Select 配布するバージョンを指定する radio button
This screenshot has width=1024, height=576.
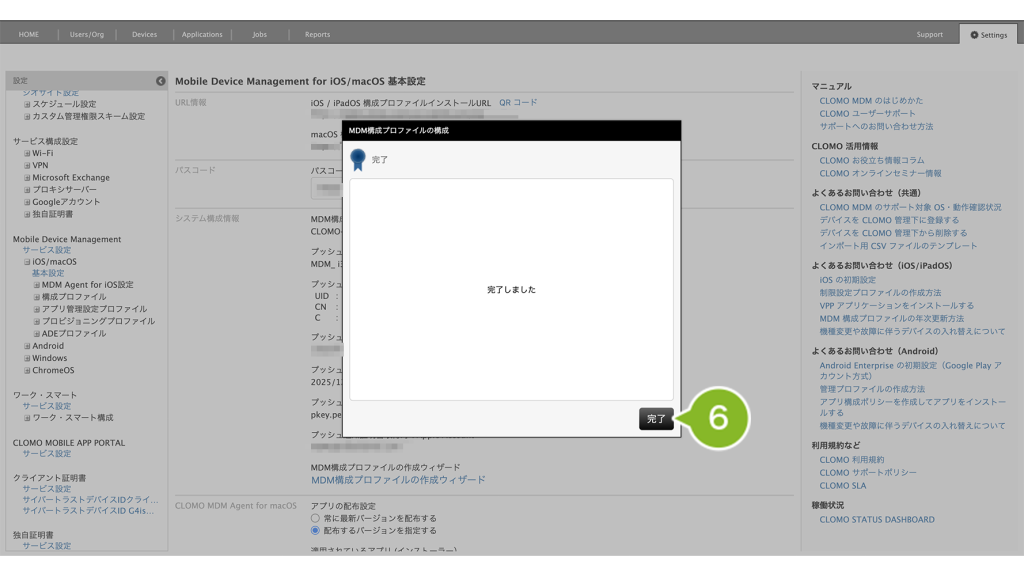pos(315,530)
